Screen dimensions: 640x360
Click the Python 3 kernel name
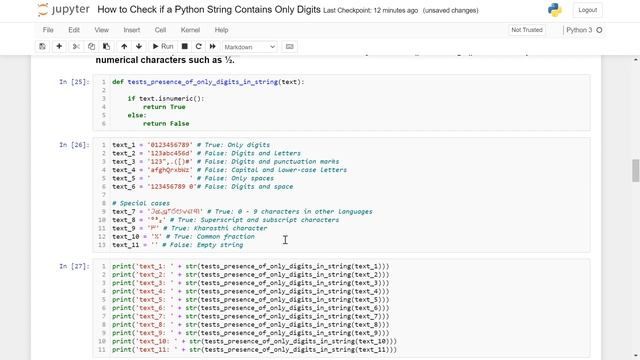pos(579,30)
